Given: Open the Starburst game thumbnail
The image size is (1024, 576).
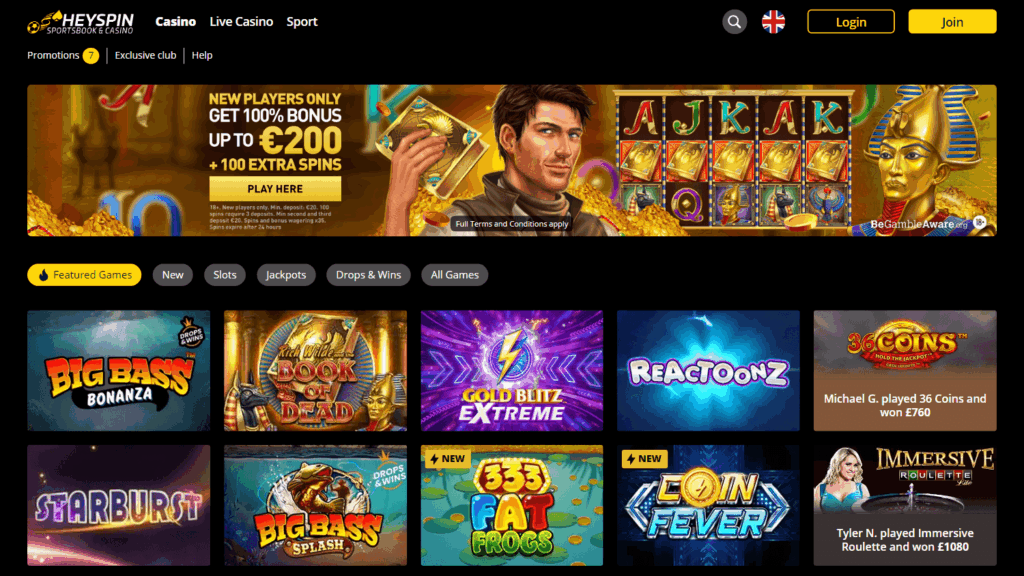Looking at the screenshot, I should coord(119,505).
